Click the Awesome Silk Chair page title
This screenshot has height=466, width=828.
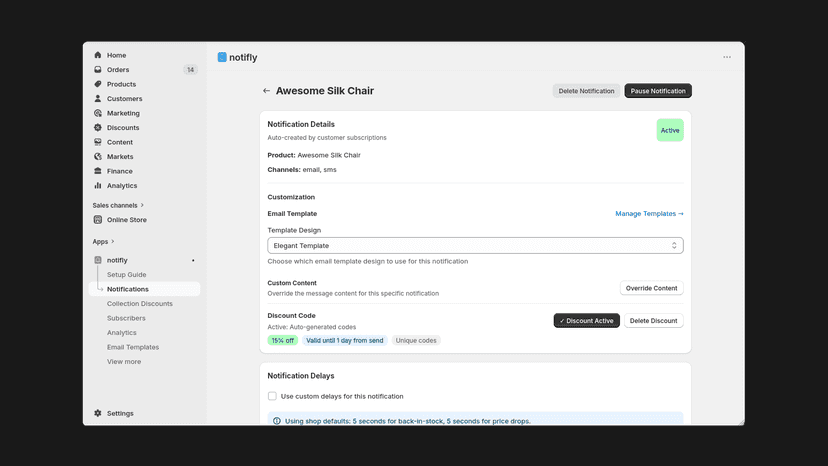coord(325,91)
